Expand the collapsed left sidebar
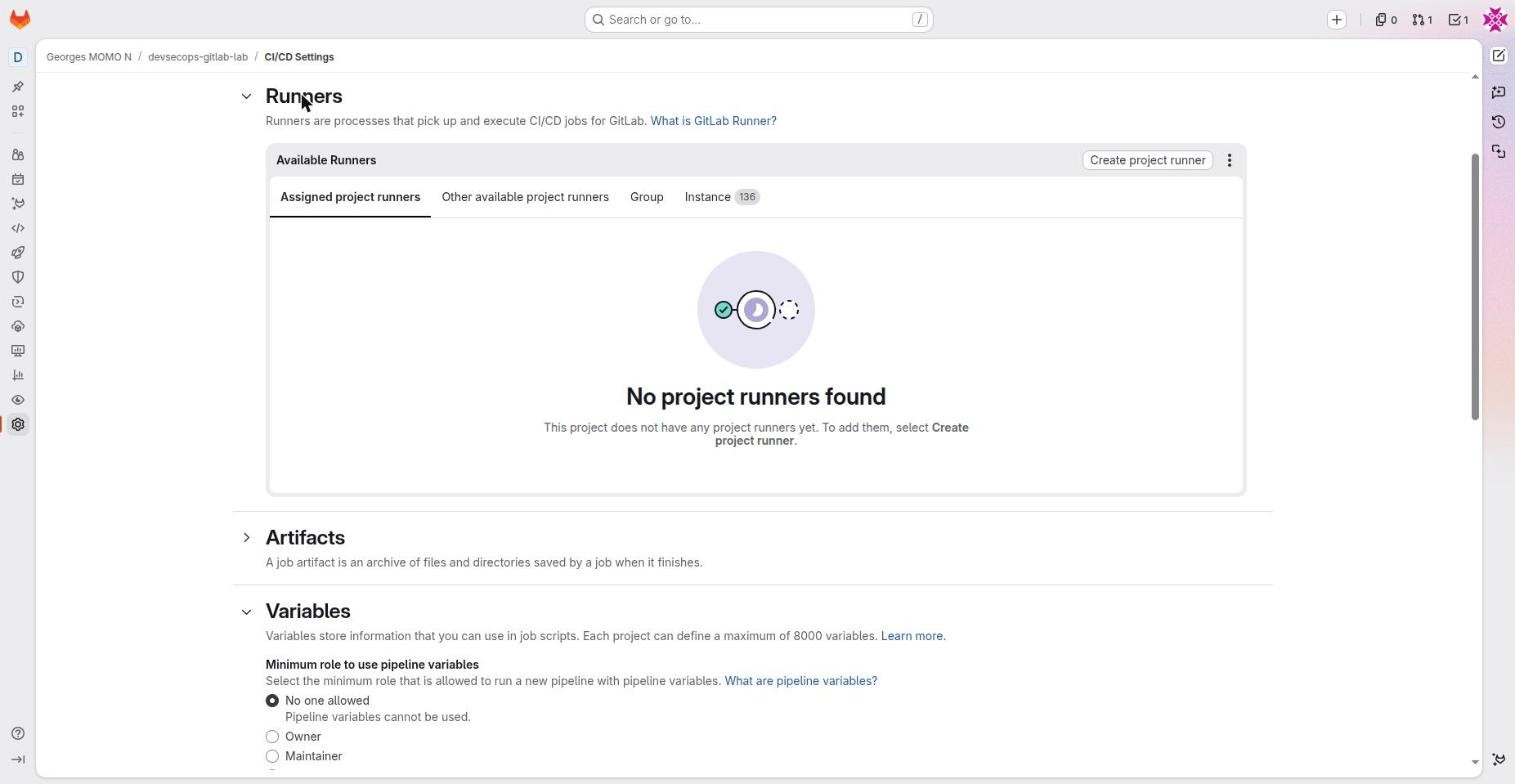Screen dimensions: 1515x784 17,760
